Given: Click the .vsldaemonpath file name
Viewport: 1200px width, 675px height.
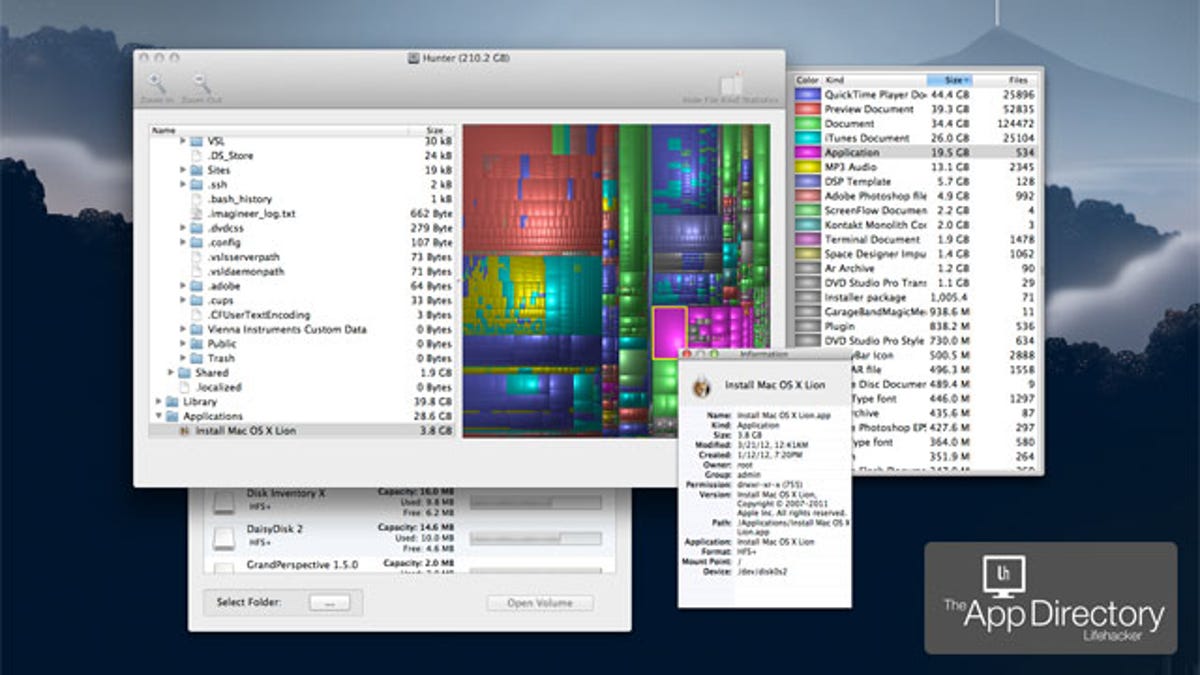Looking at the screenshot, I should click(246, 272).
